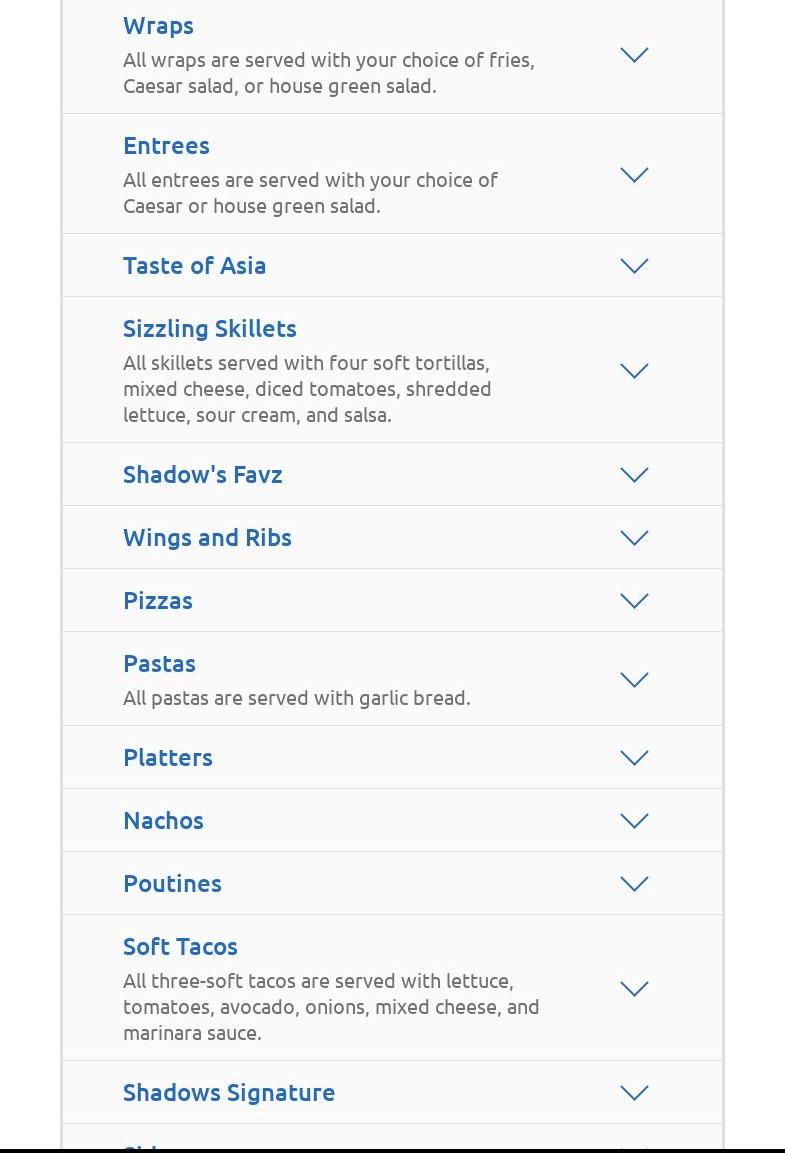Click the Pastas down-arrow icon
This screenshot has width=785, height=1153.
coord(634,680)
